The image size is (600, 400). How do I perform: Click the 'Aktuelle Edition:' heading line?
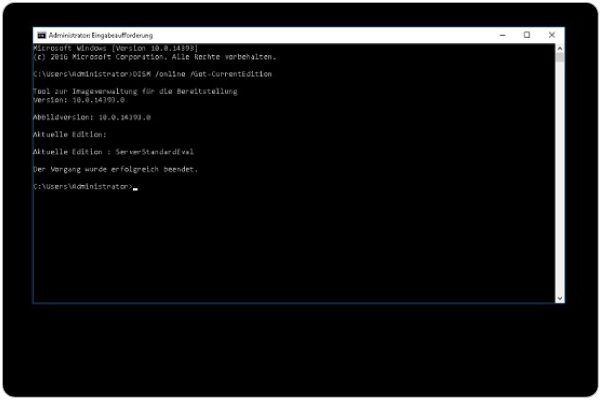point(70,134)
